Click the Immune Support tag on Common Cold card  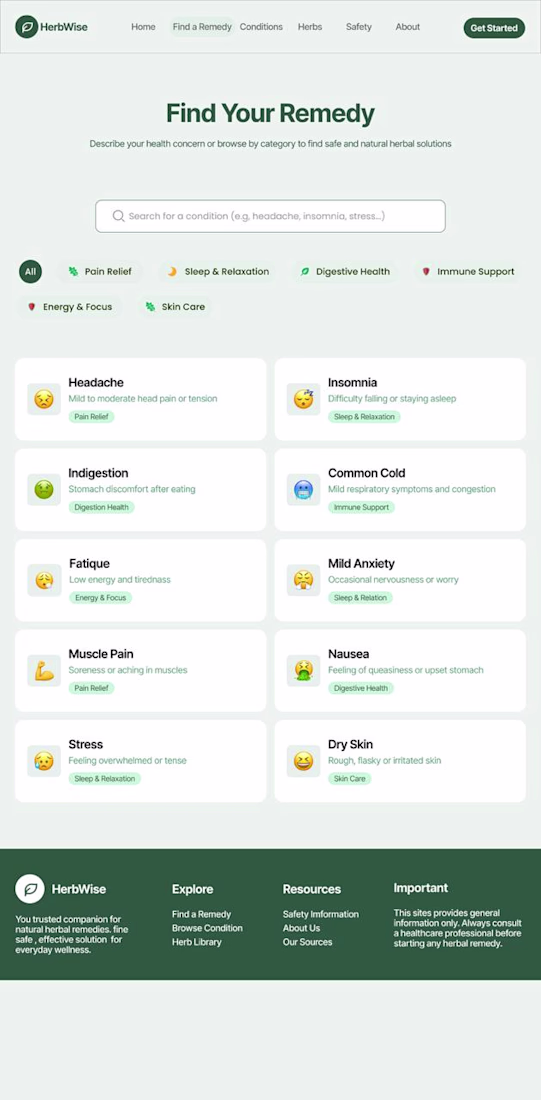click(x=361, y=507)
